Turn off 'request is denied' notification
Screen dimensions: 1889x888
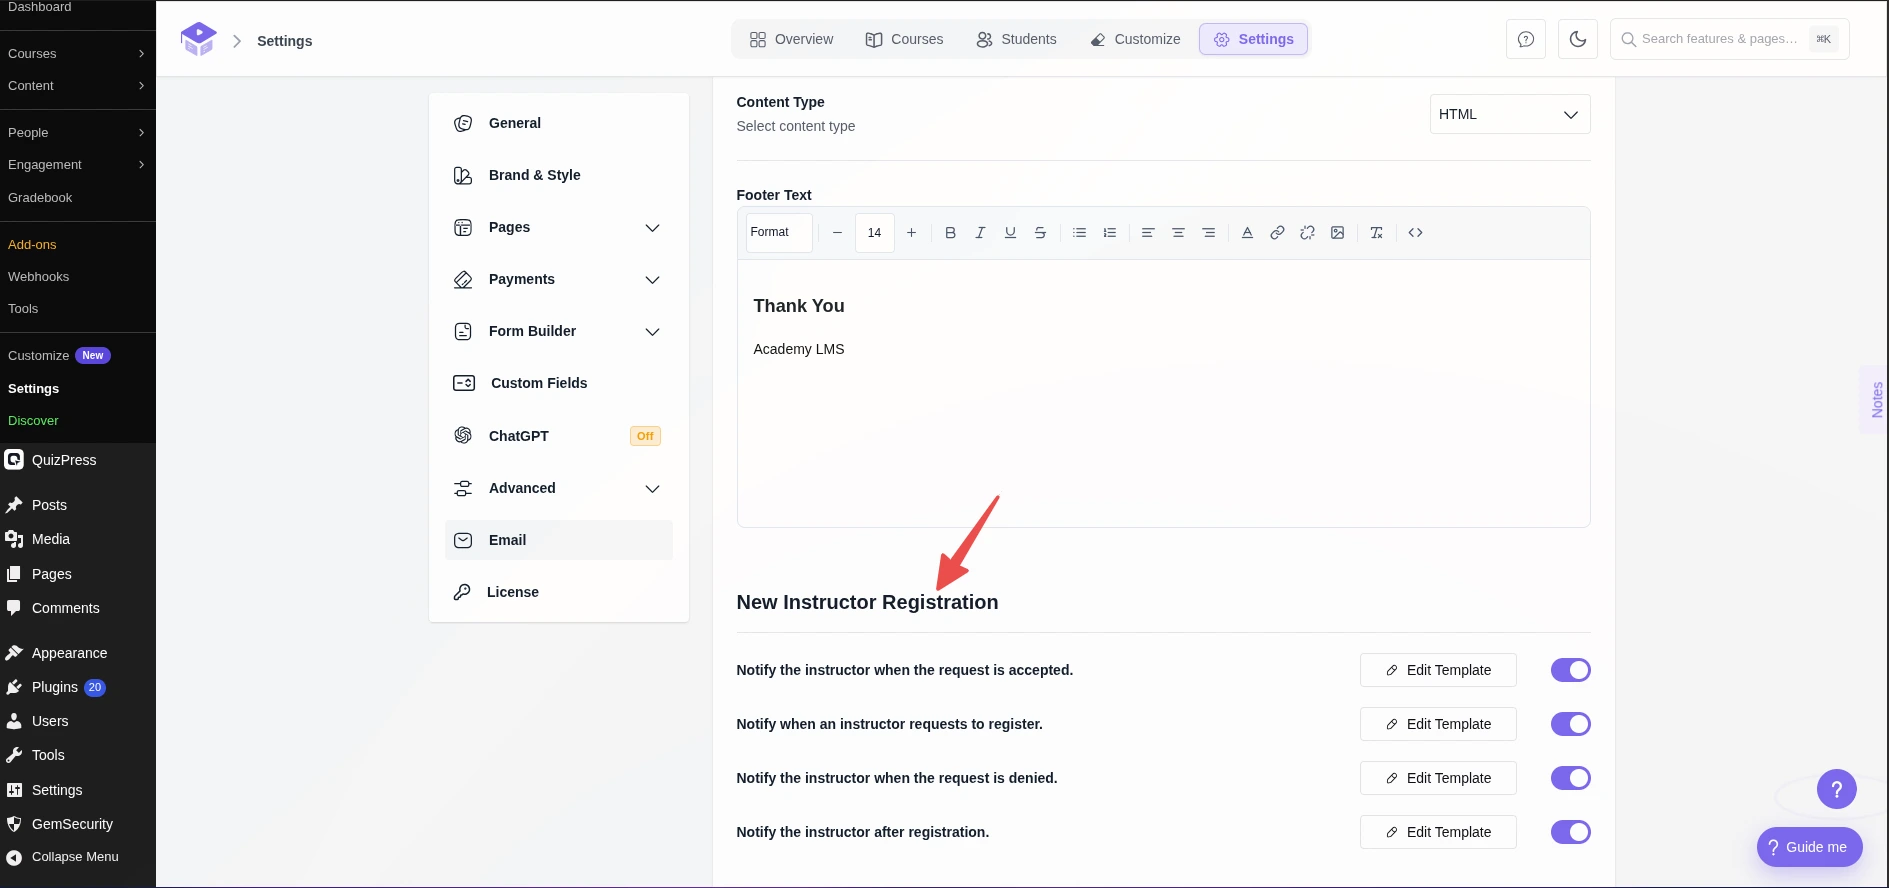(1570, 778)
